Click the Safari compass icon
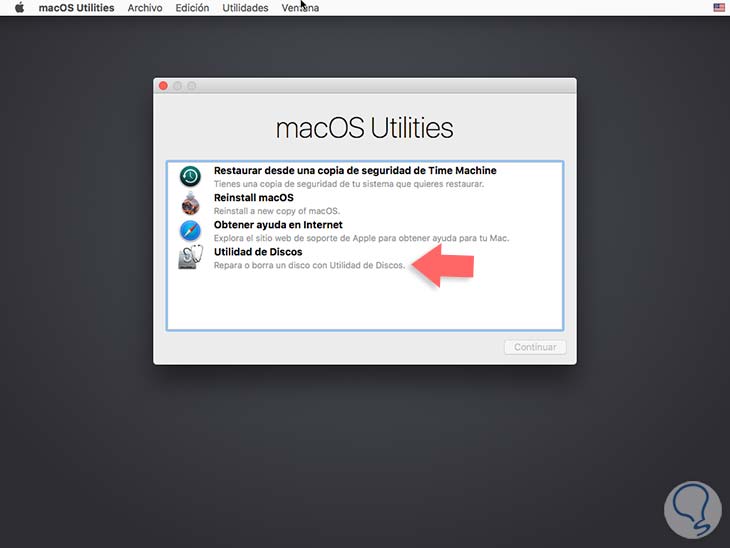The height and width of the screenshot is (548, 730). [x=190, y=230]
